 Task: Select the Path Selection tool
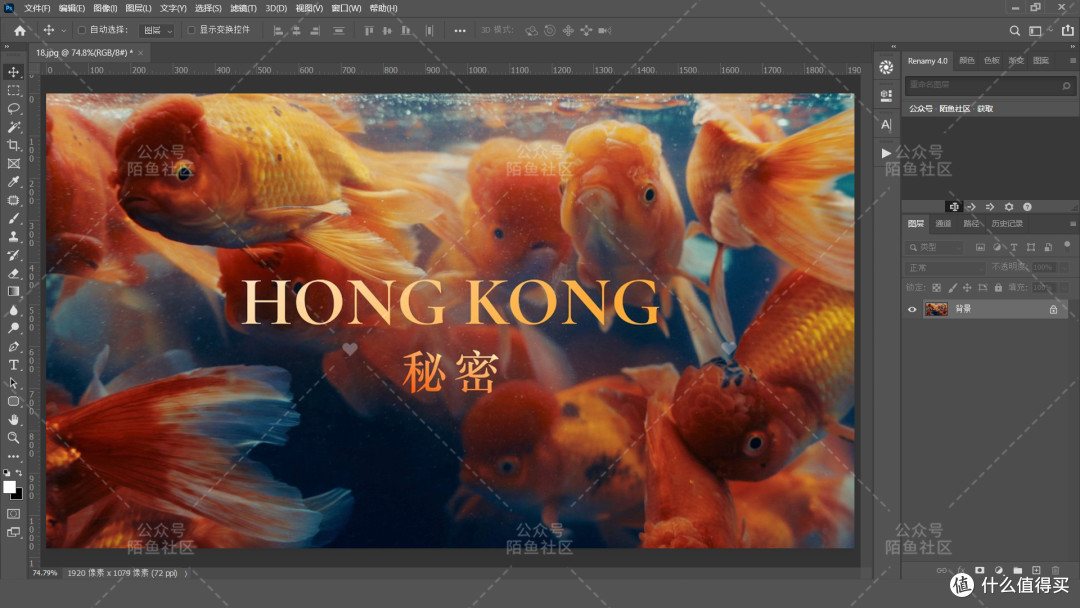13,383
